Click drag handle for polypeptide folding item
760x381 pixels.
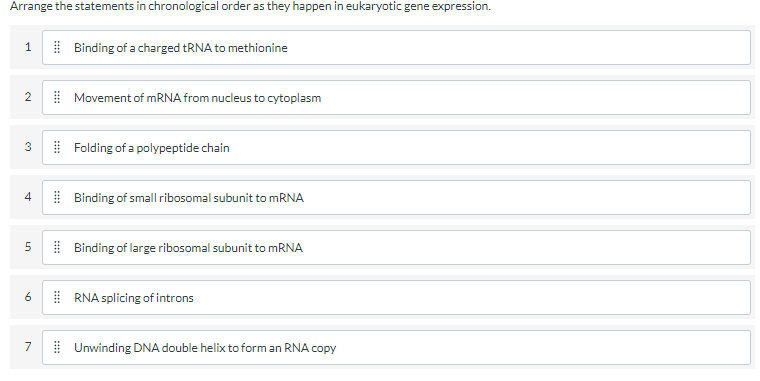point(57,147)
